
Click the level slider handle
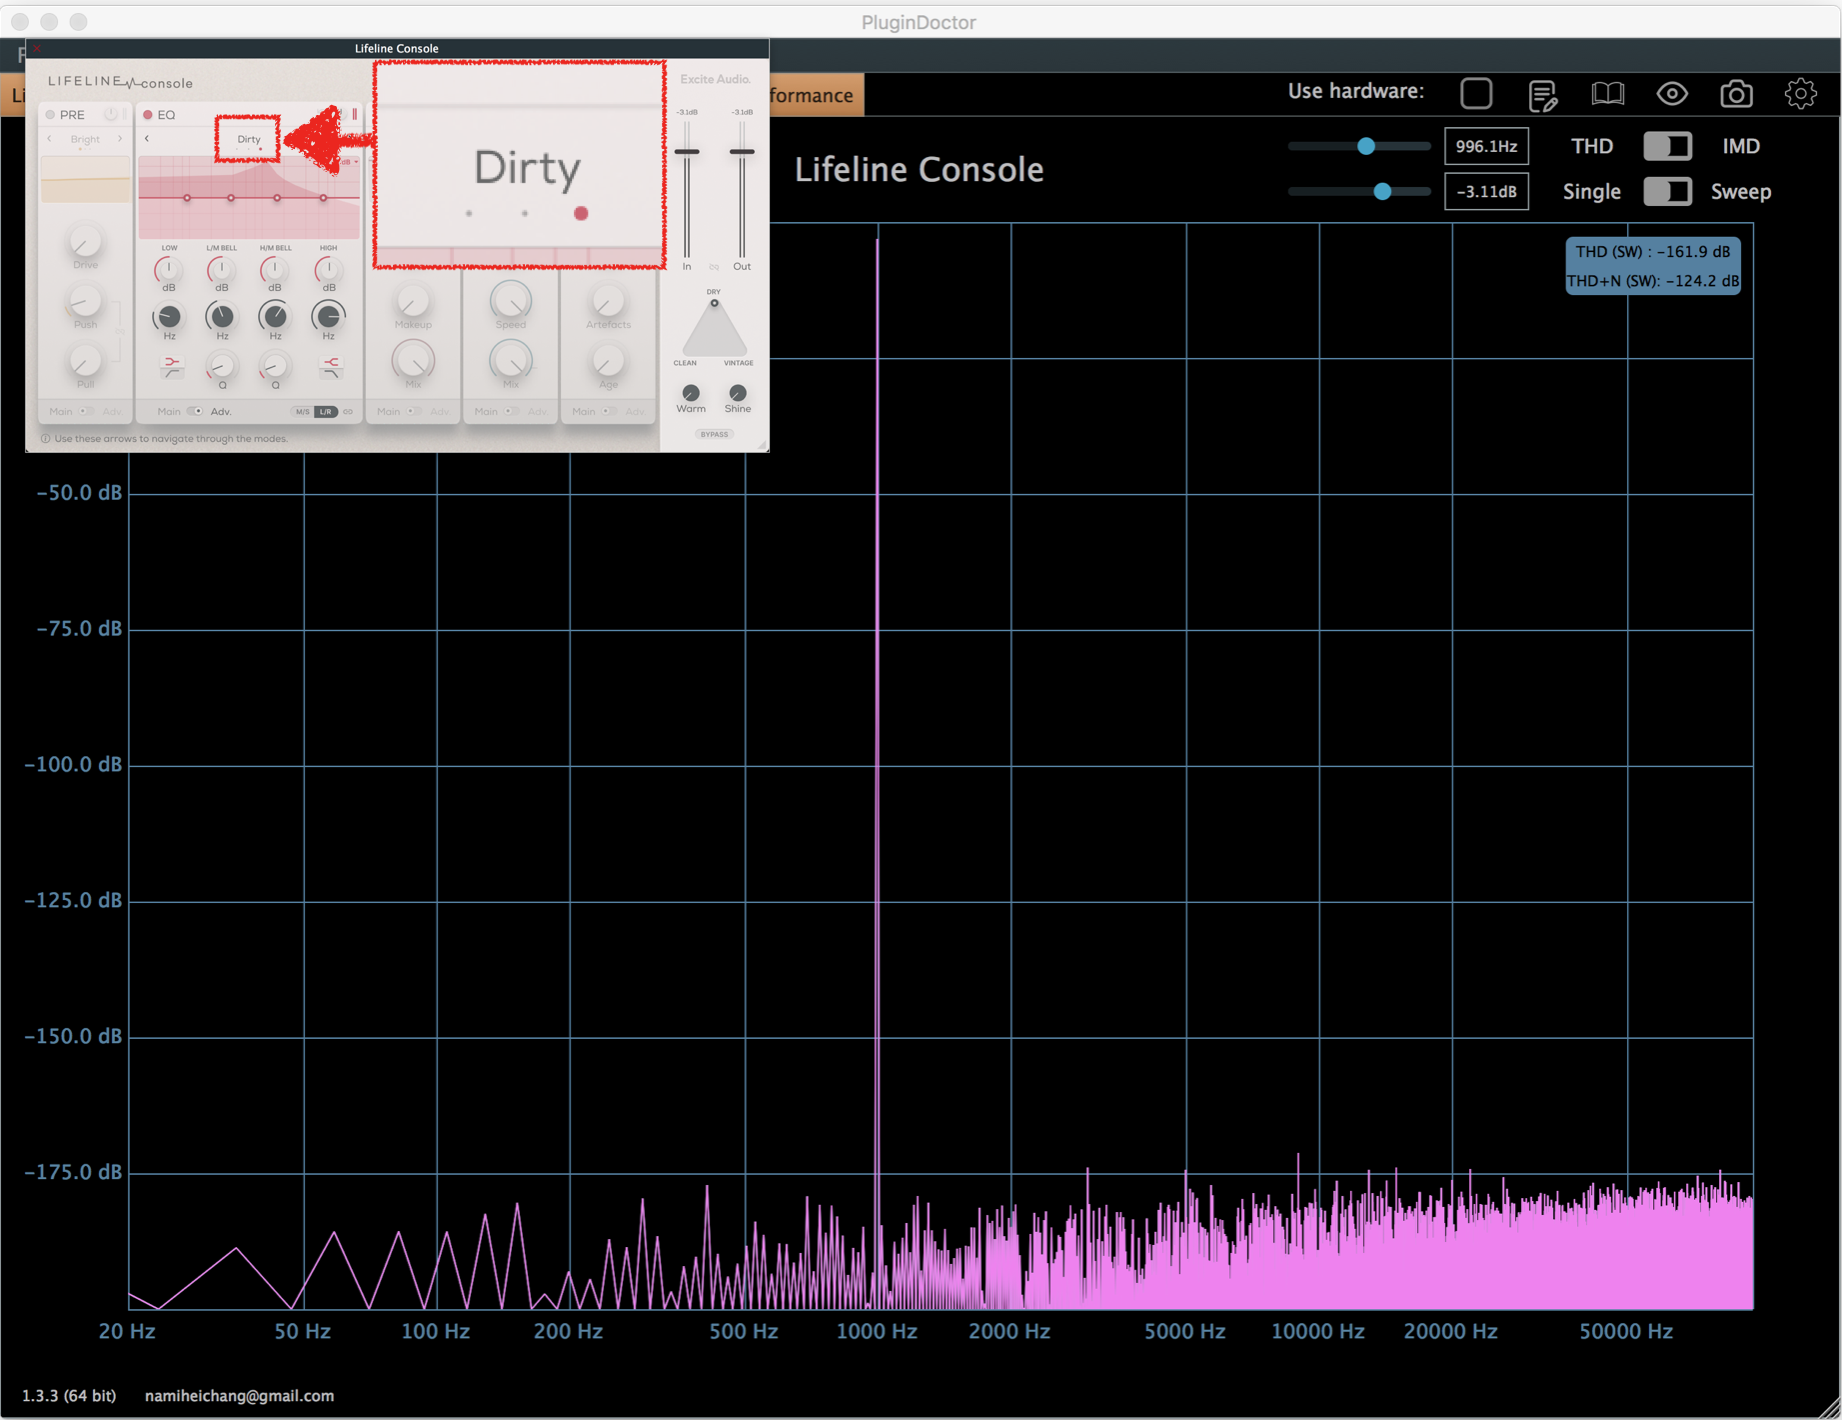point(1382,191)
